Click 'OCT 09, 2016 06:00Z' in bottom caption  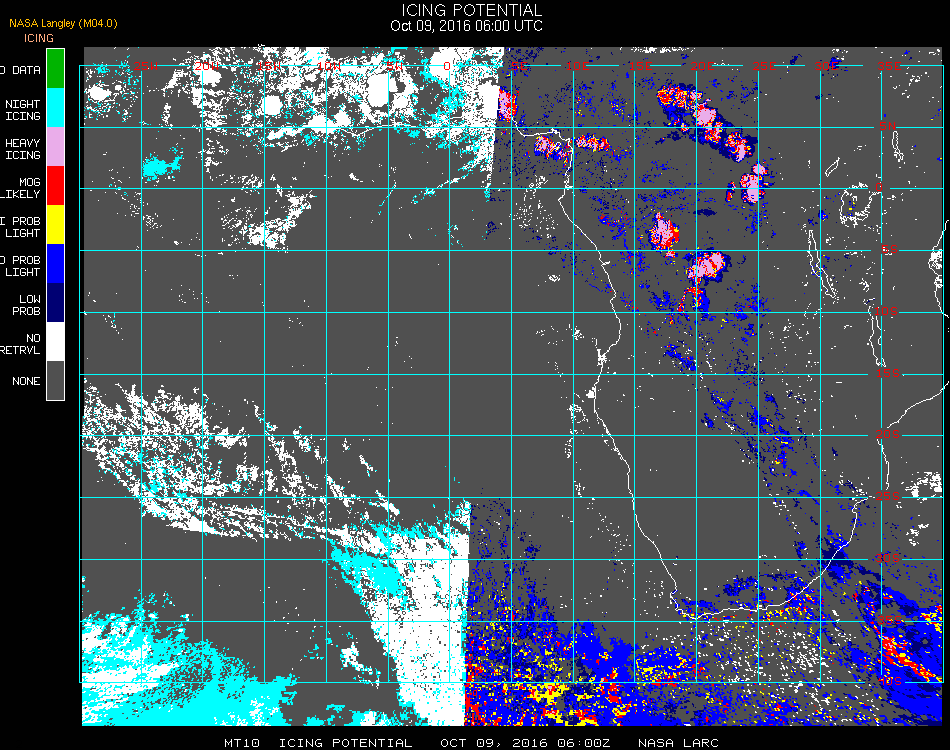(x=525, y=743)
